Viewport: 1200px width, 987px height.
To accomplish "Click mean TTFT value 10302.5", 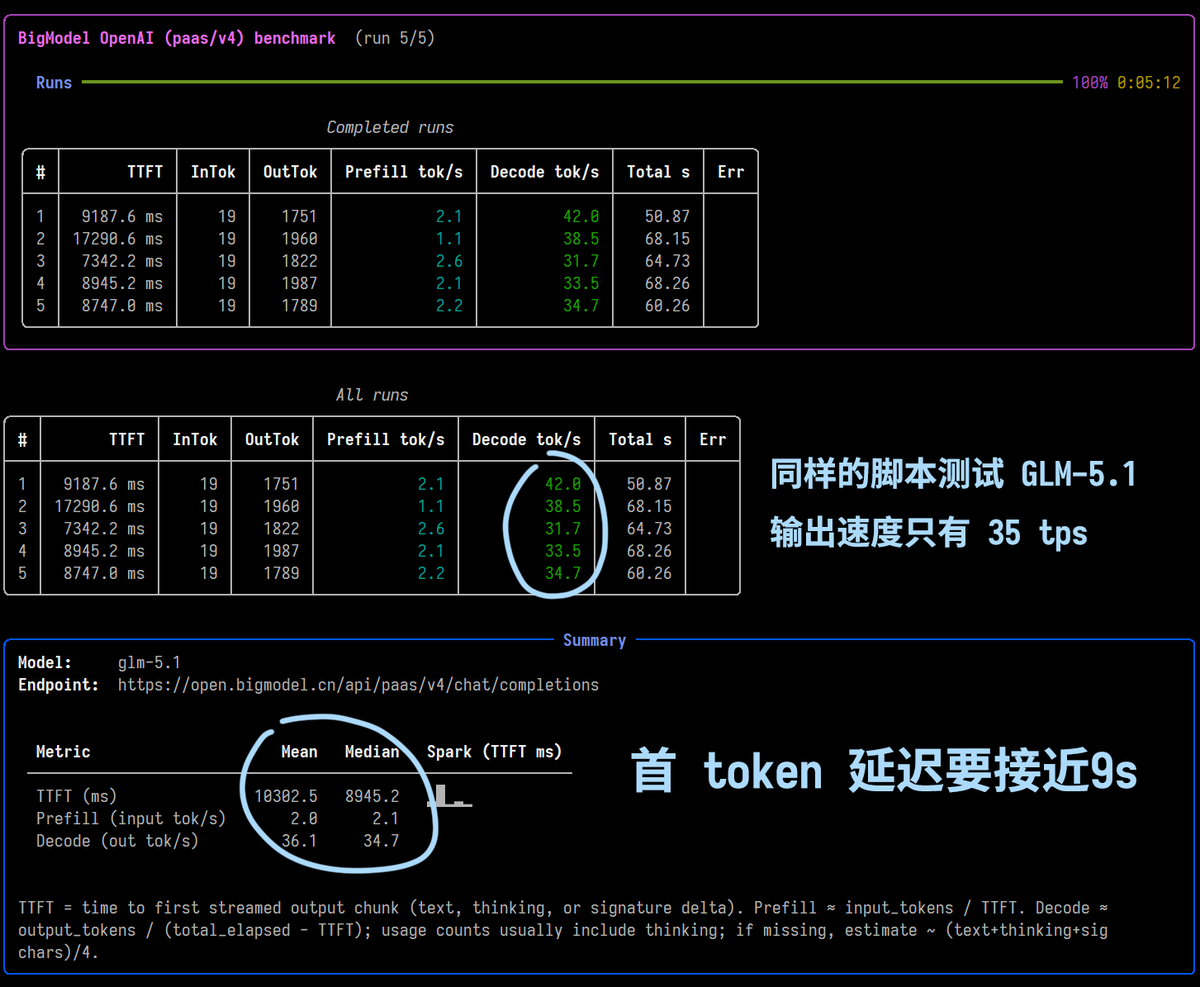I will coord(286,797).
